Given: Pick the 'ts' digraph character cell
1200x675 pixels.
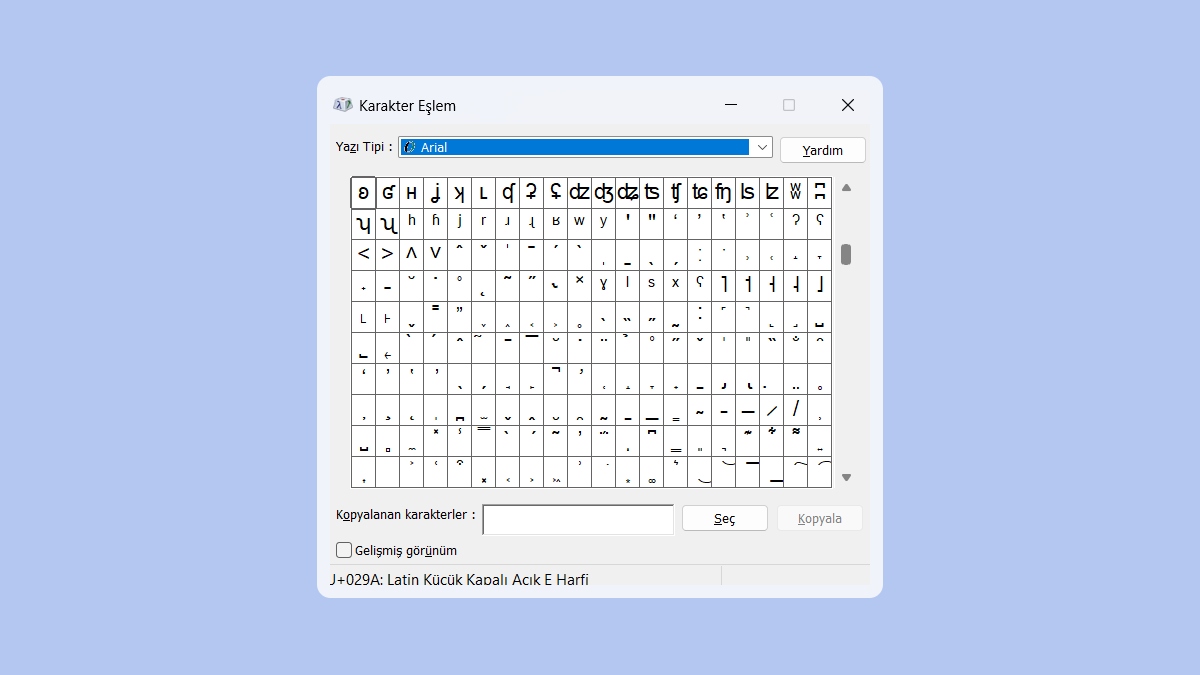Looking at the screenshot, I should 651,192.
